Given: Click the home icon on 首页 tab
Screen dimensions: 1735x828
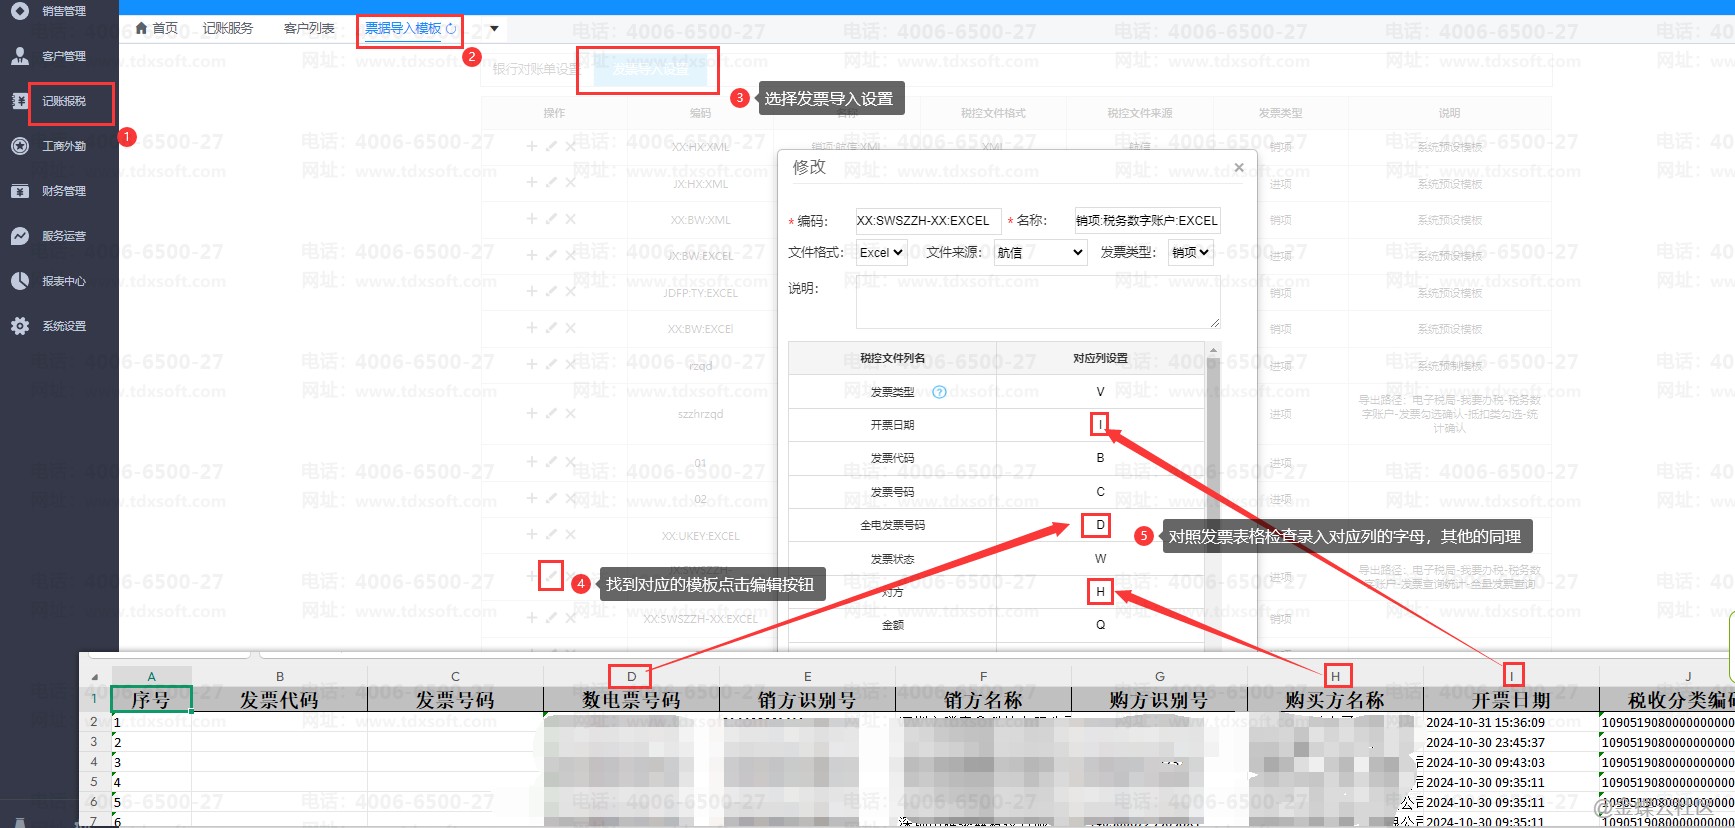Looking at the screenshot, I should pos(142,28).
